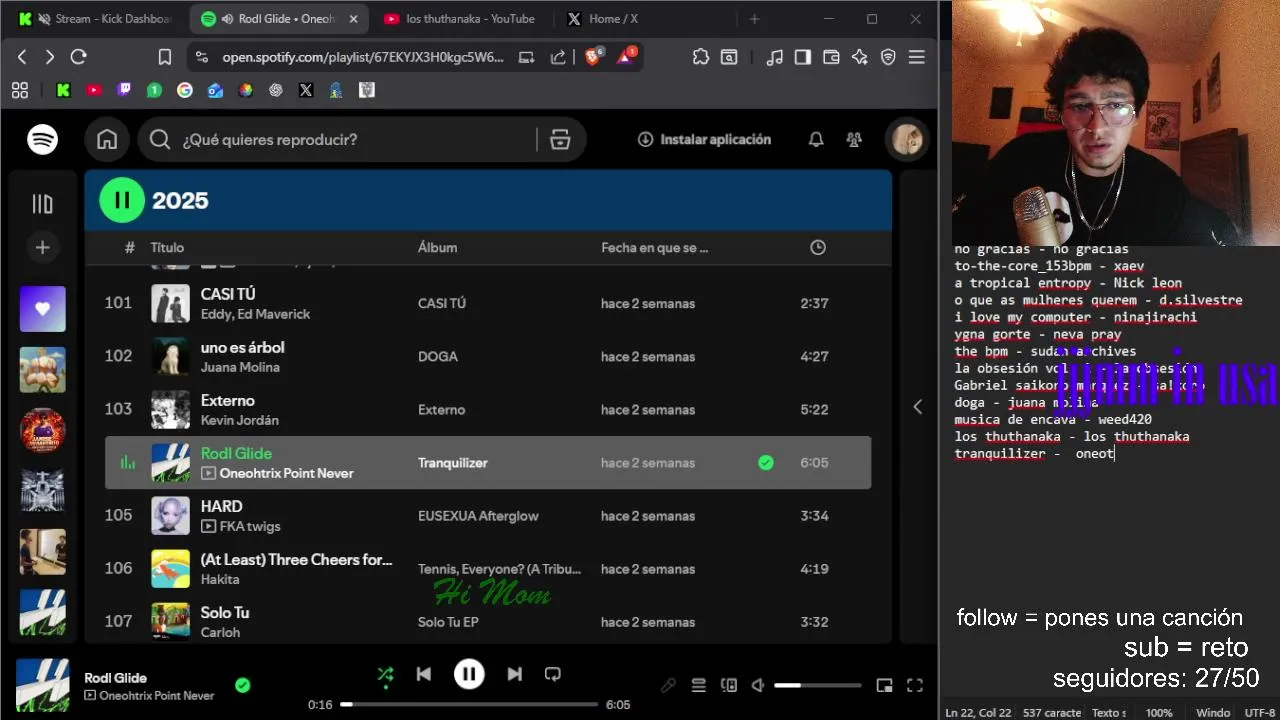Create playlist with plus icon

[42, 247]
